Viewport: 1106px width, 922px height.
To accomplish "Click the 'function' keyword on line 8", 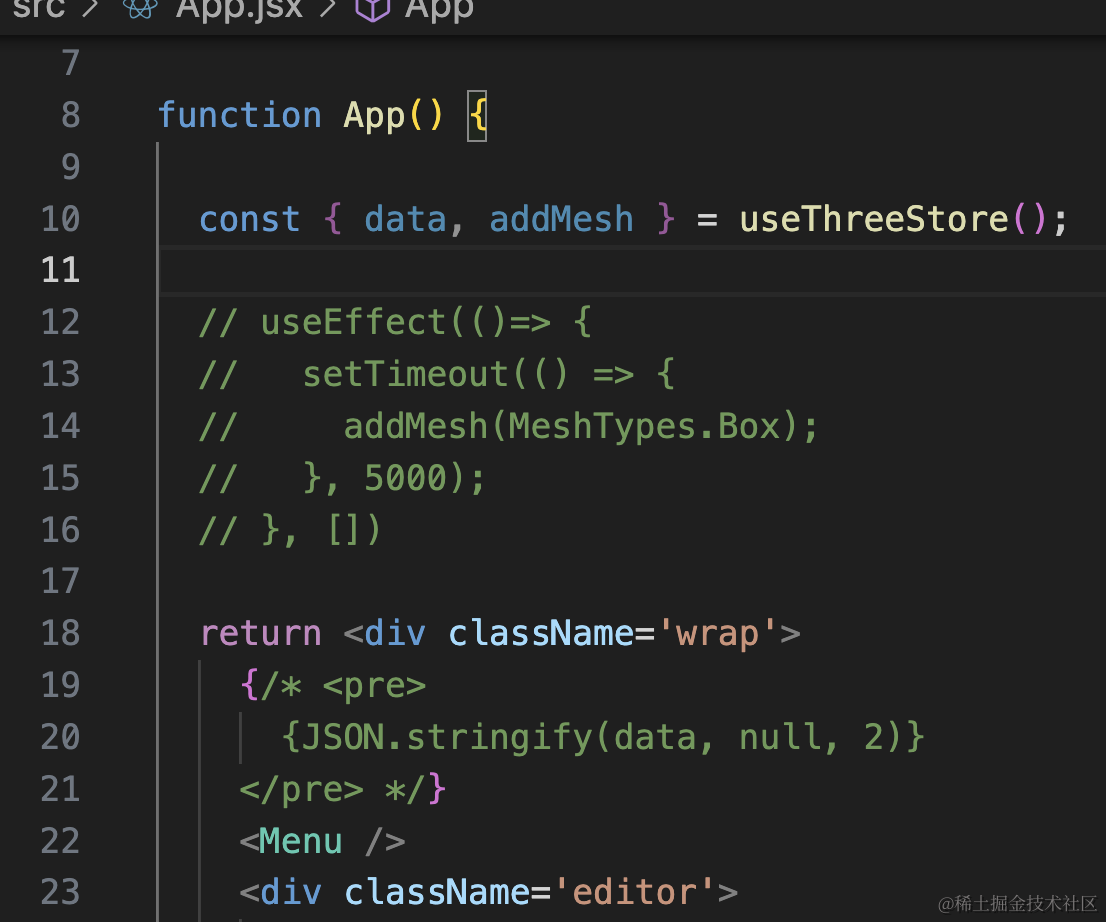I will click(240, 115).
